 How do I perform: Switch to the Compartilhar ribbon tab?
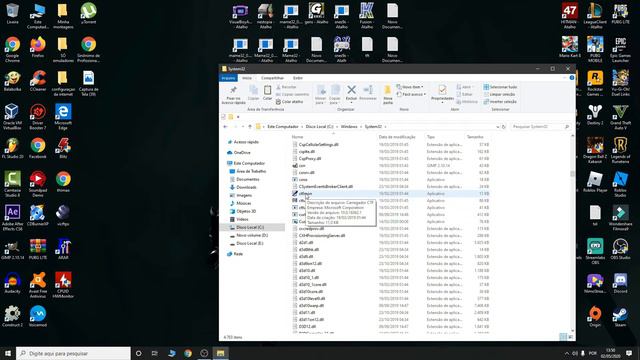point(272,78)
